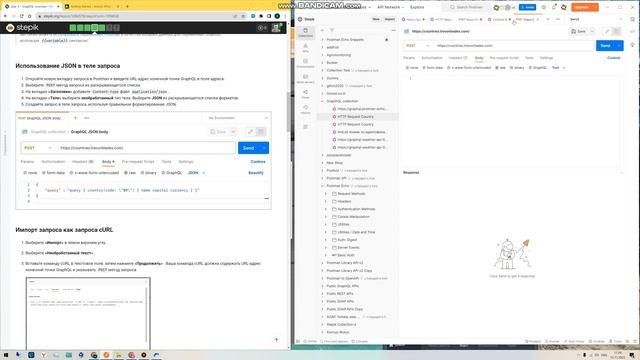
Task: Open the request Settings tab
Action: coord(546,58)
